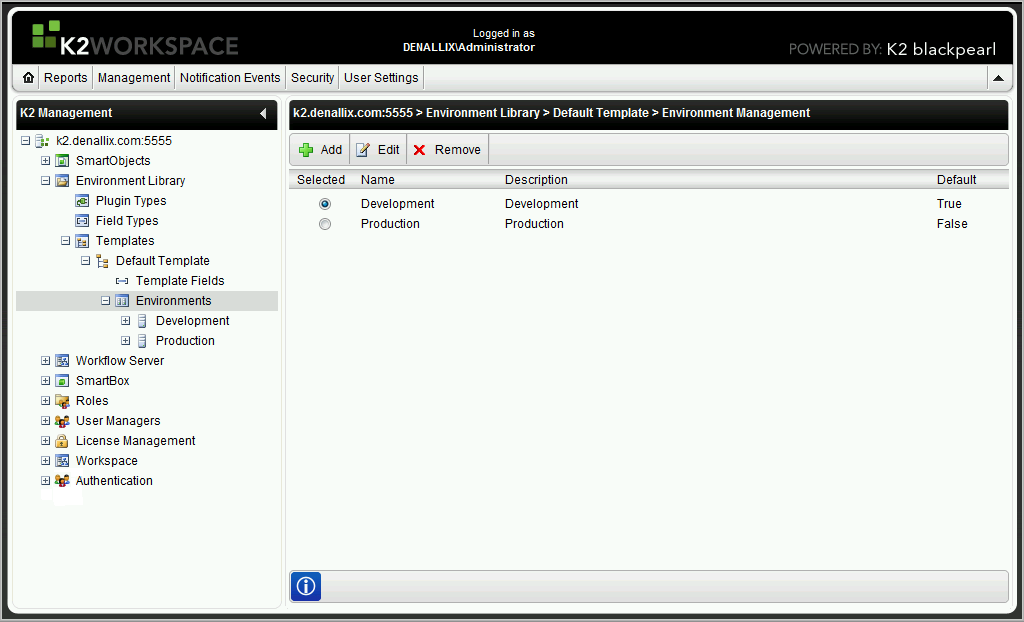Expand the Workspace tree node
The width and height of the screenshot is (1024, 622).
45,461
